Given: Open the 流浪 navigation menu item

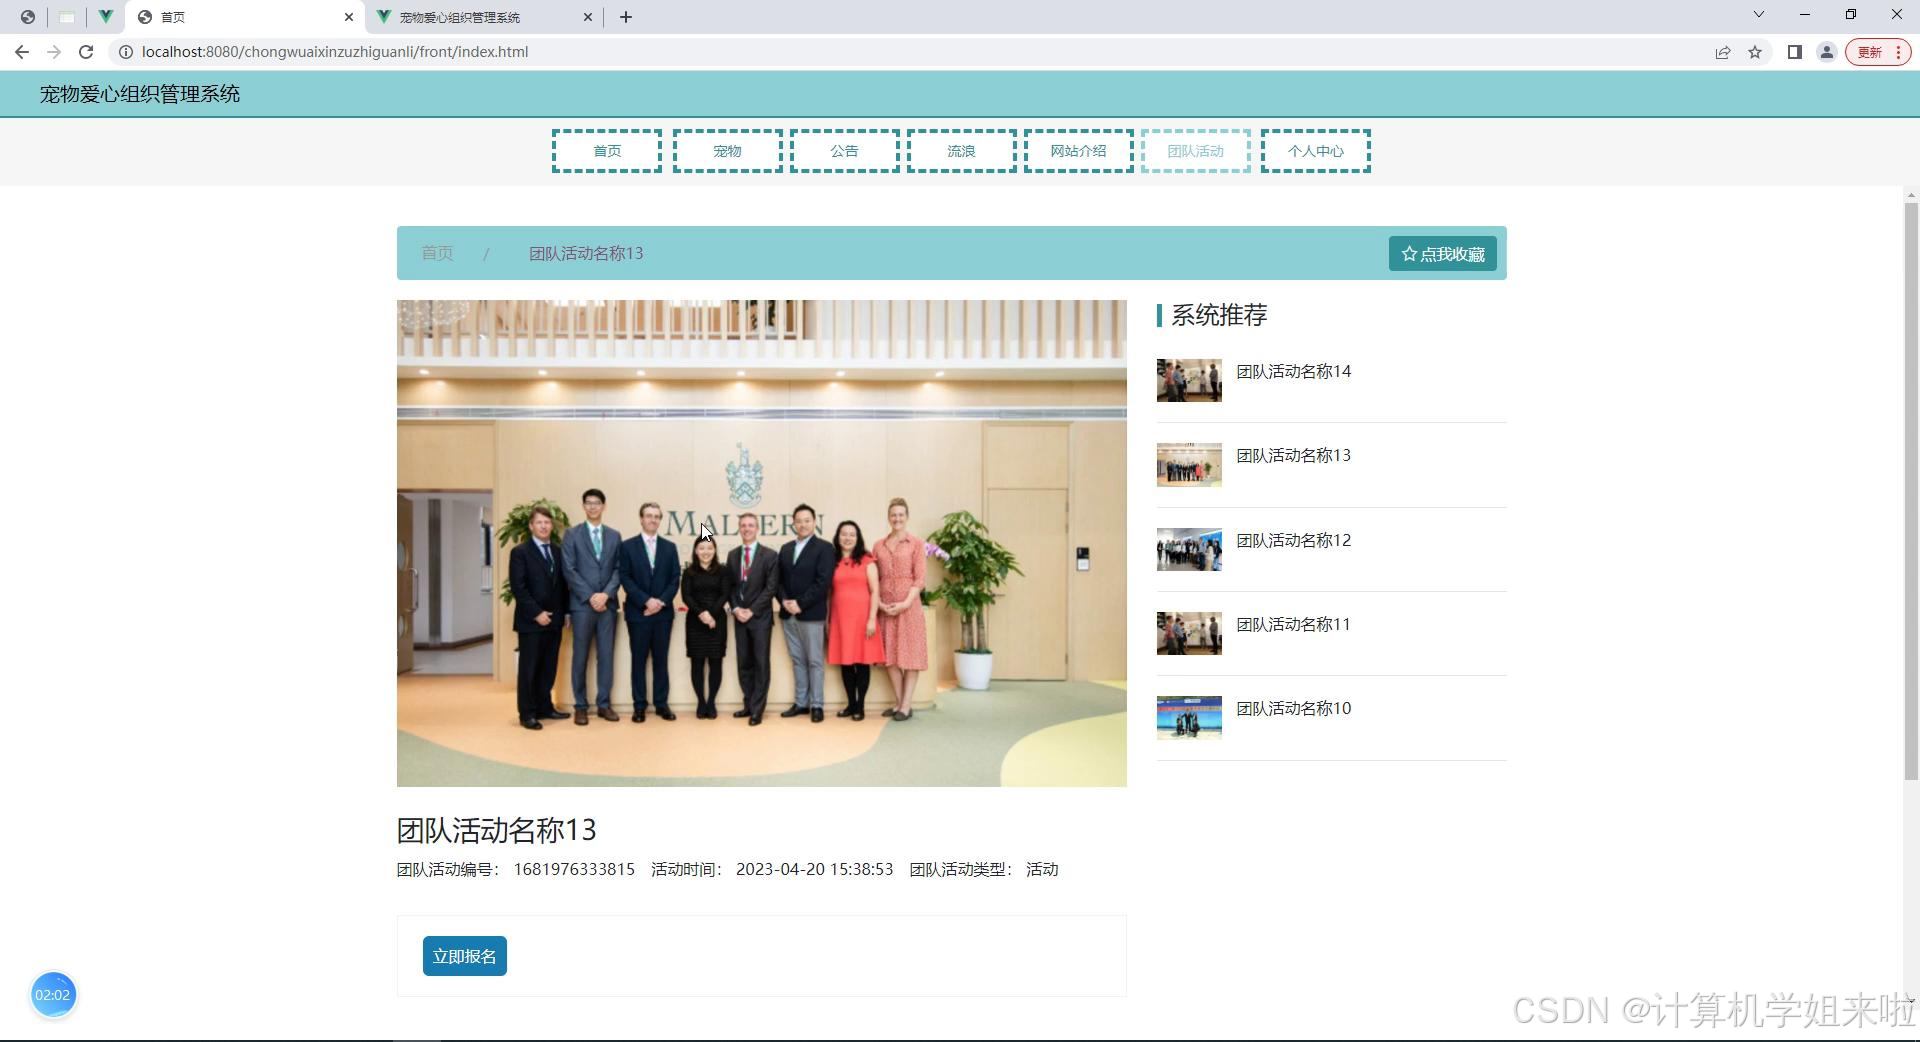Looking at the screenshot, I should [962, 151].
